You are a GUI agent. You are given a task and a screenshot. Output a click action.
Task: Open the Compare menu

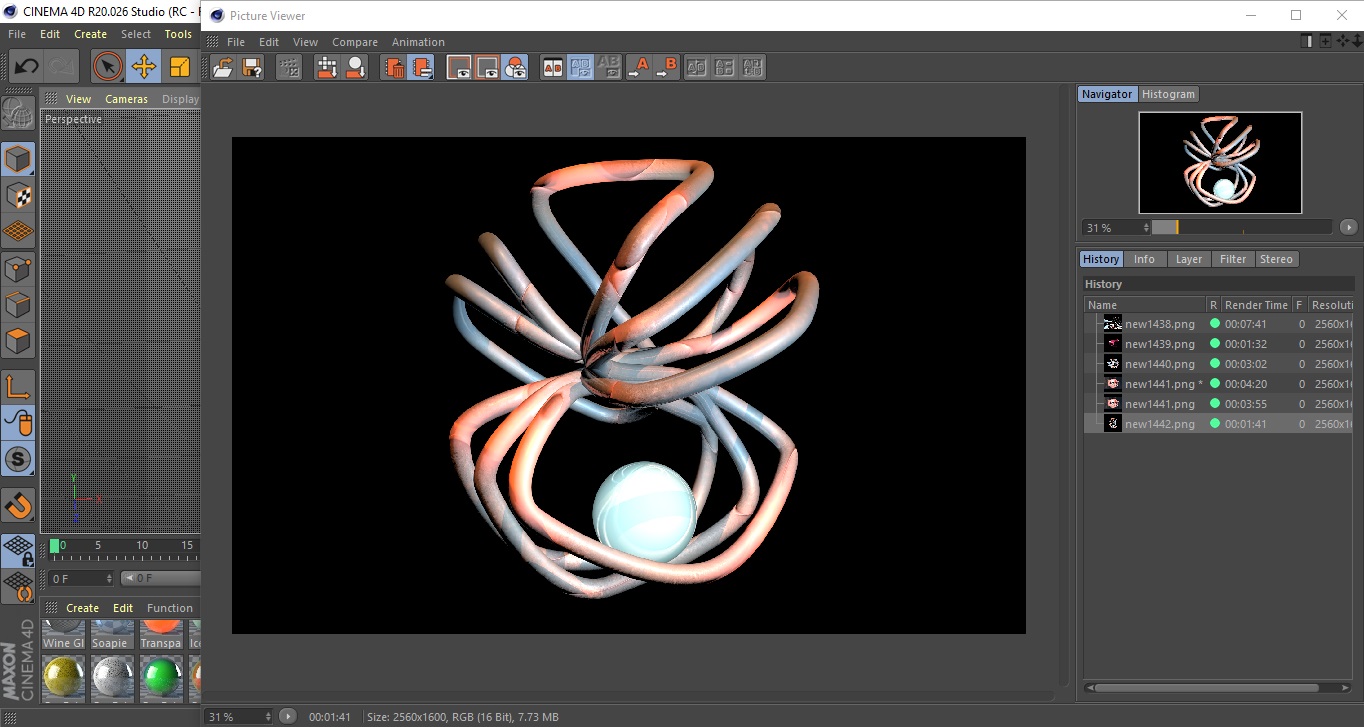click(x=354, y=42)
